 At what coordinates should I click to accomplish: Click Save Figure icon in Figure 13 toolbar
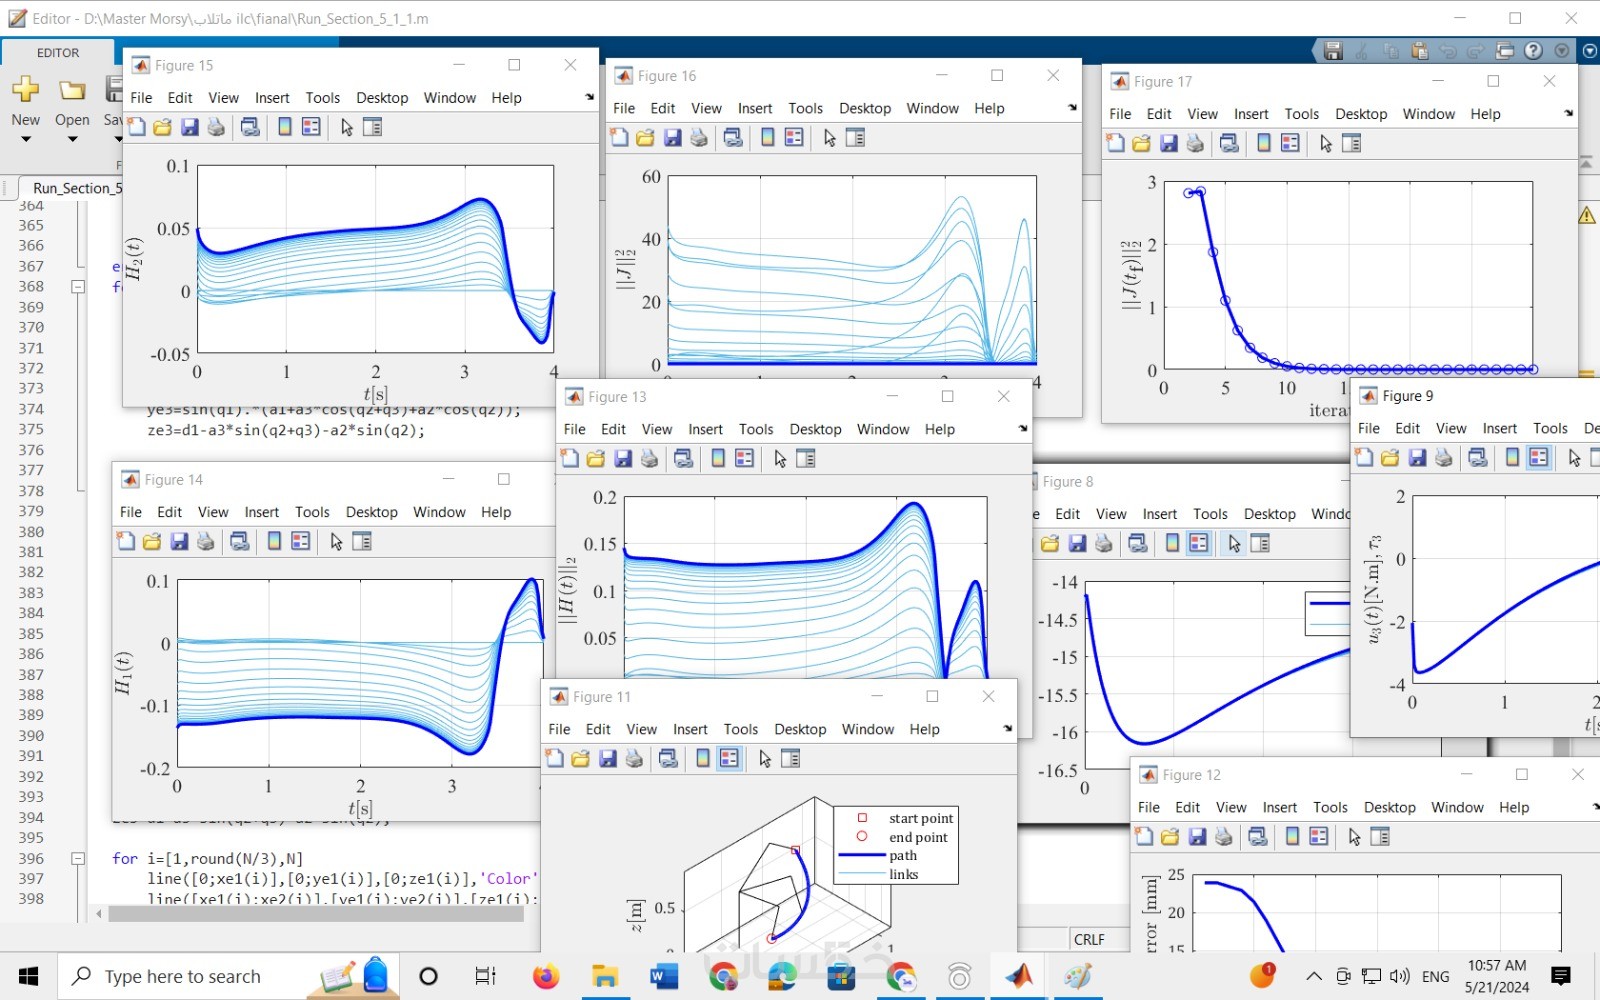pyautogui.click(x=622, y=458)
